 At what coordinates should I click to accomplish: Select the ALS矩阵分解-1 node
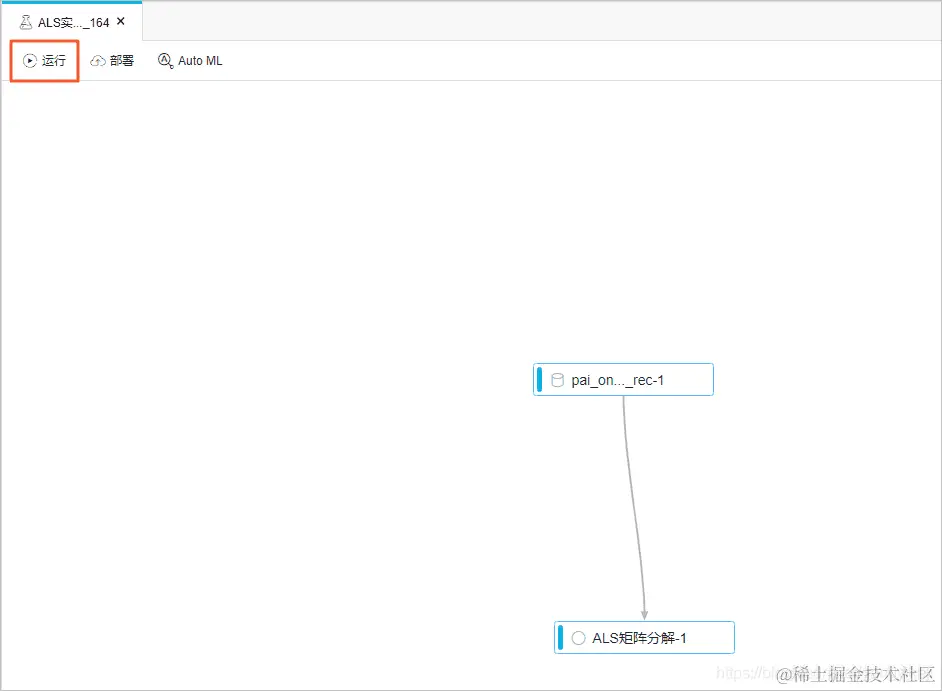click(644, 638)
